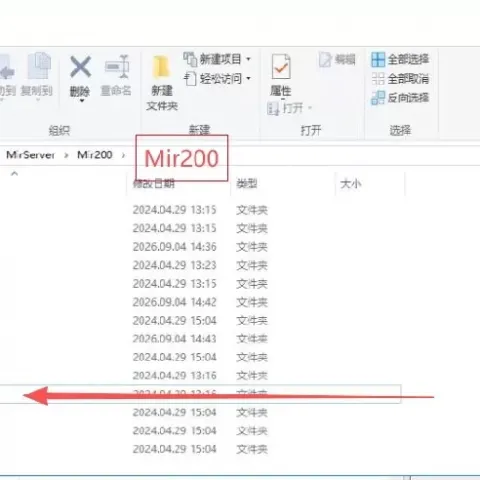
Task: Click the 重命名 text label
Action: 116,90
